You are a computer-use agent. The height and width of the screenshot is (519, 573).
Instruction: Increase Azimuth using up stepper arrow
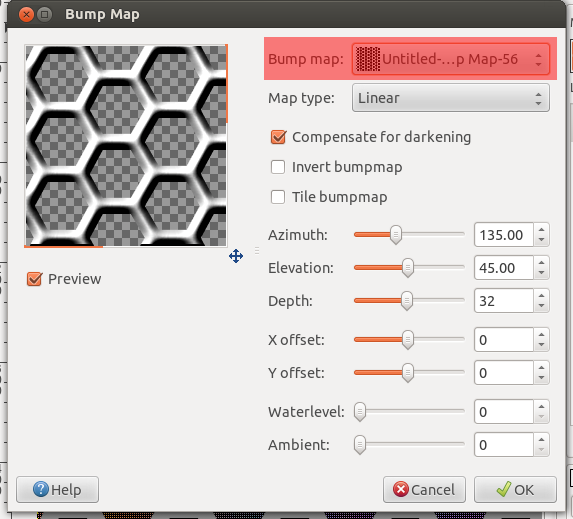click(541, 230)
